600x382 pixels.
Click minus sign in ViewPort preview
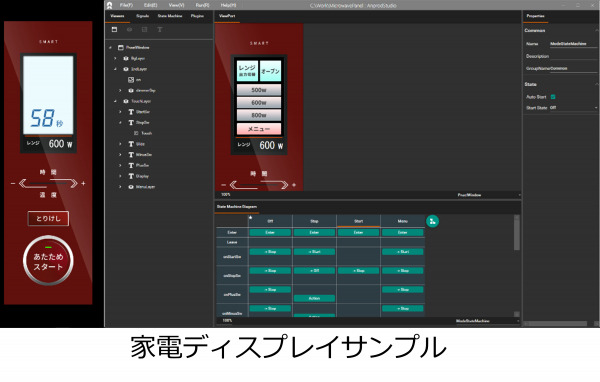pyautogui.click(x=223, y=185)
